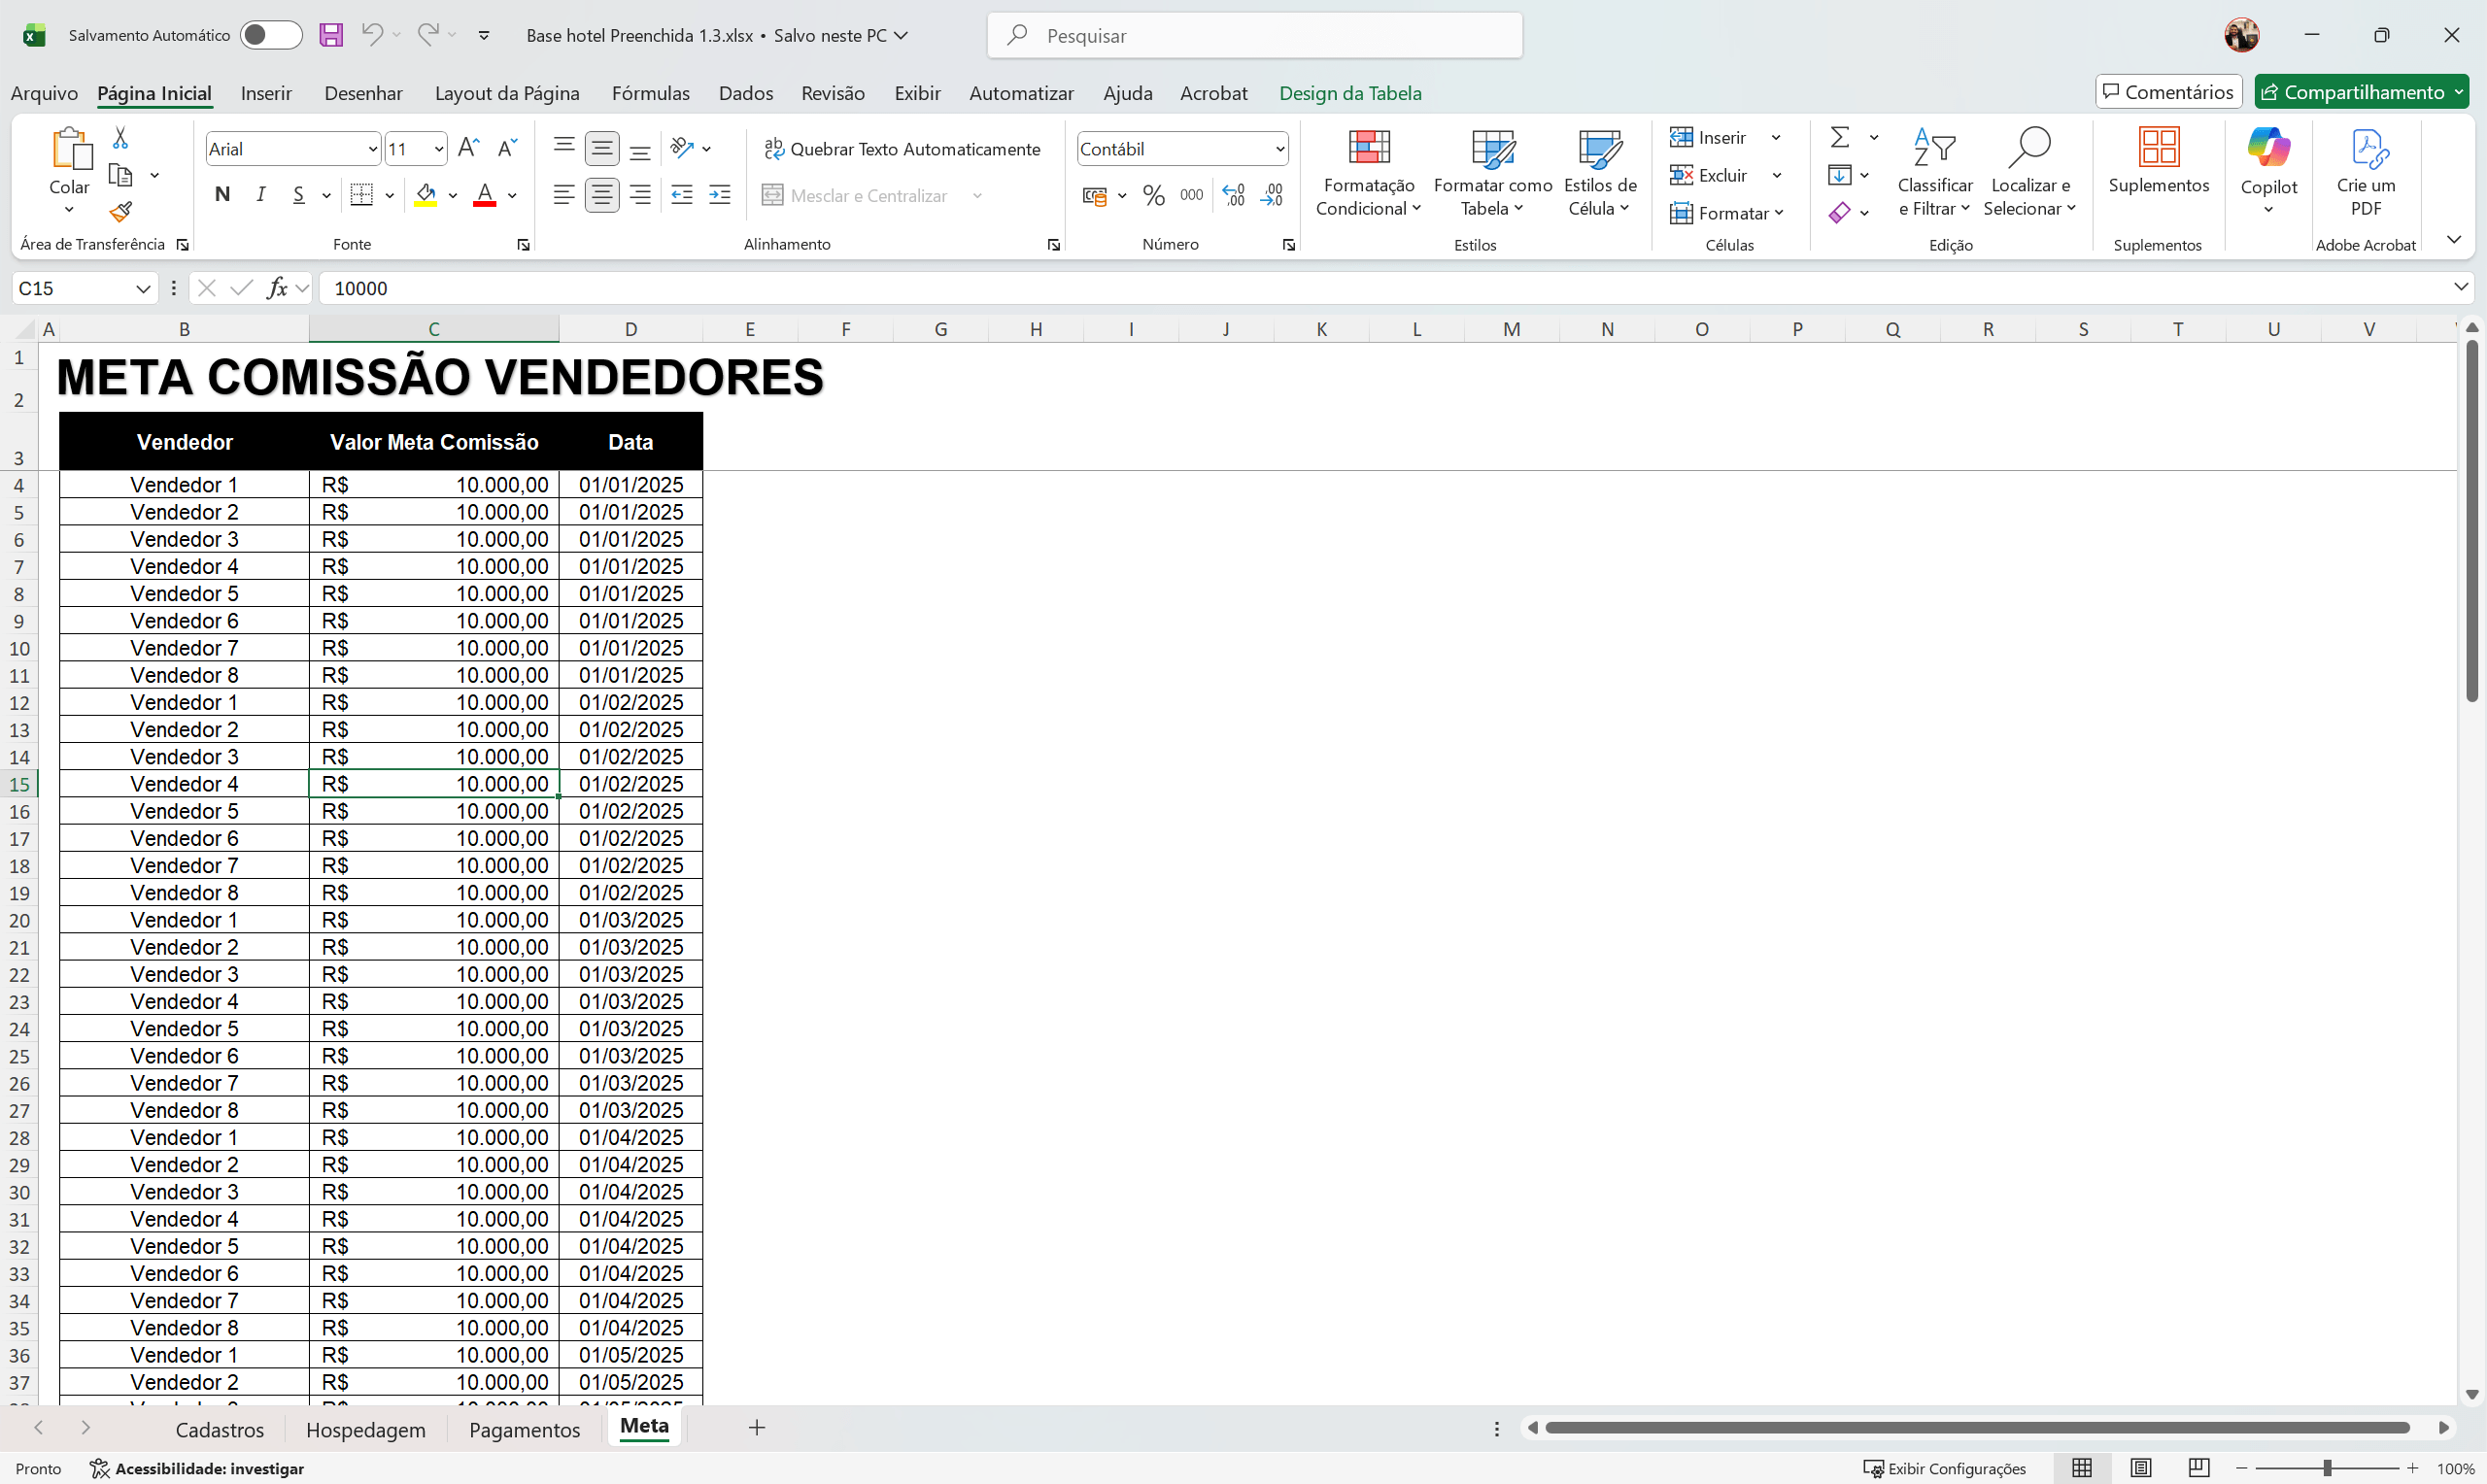Click the Format Painter brush icon

[121, 212]
